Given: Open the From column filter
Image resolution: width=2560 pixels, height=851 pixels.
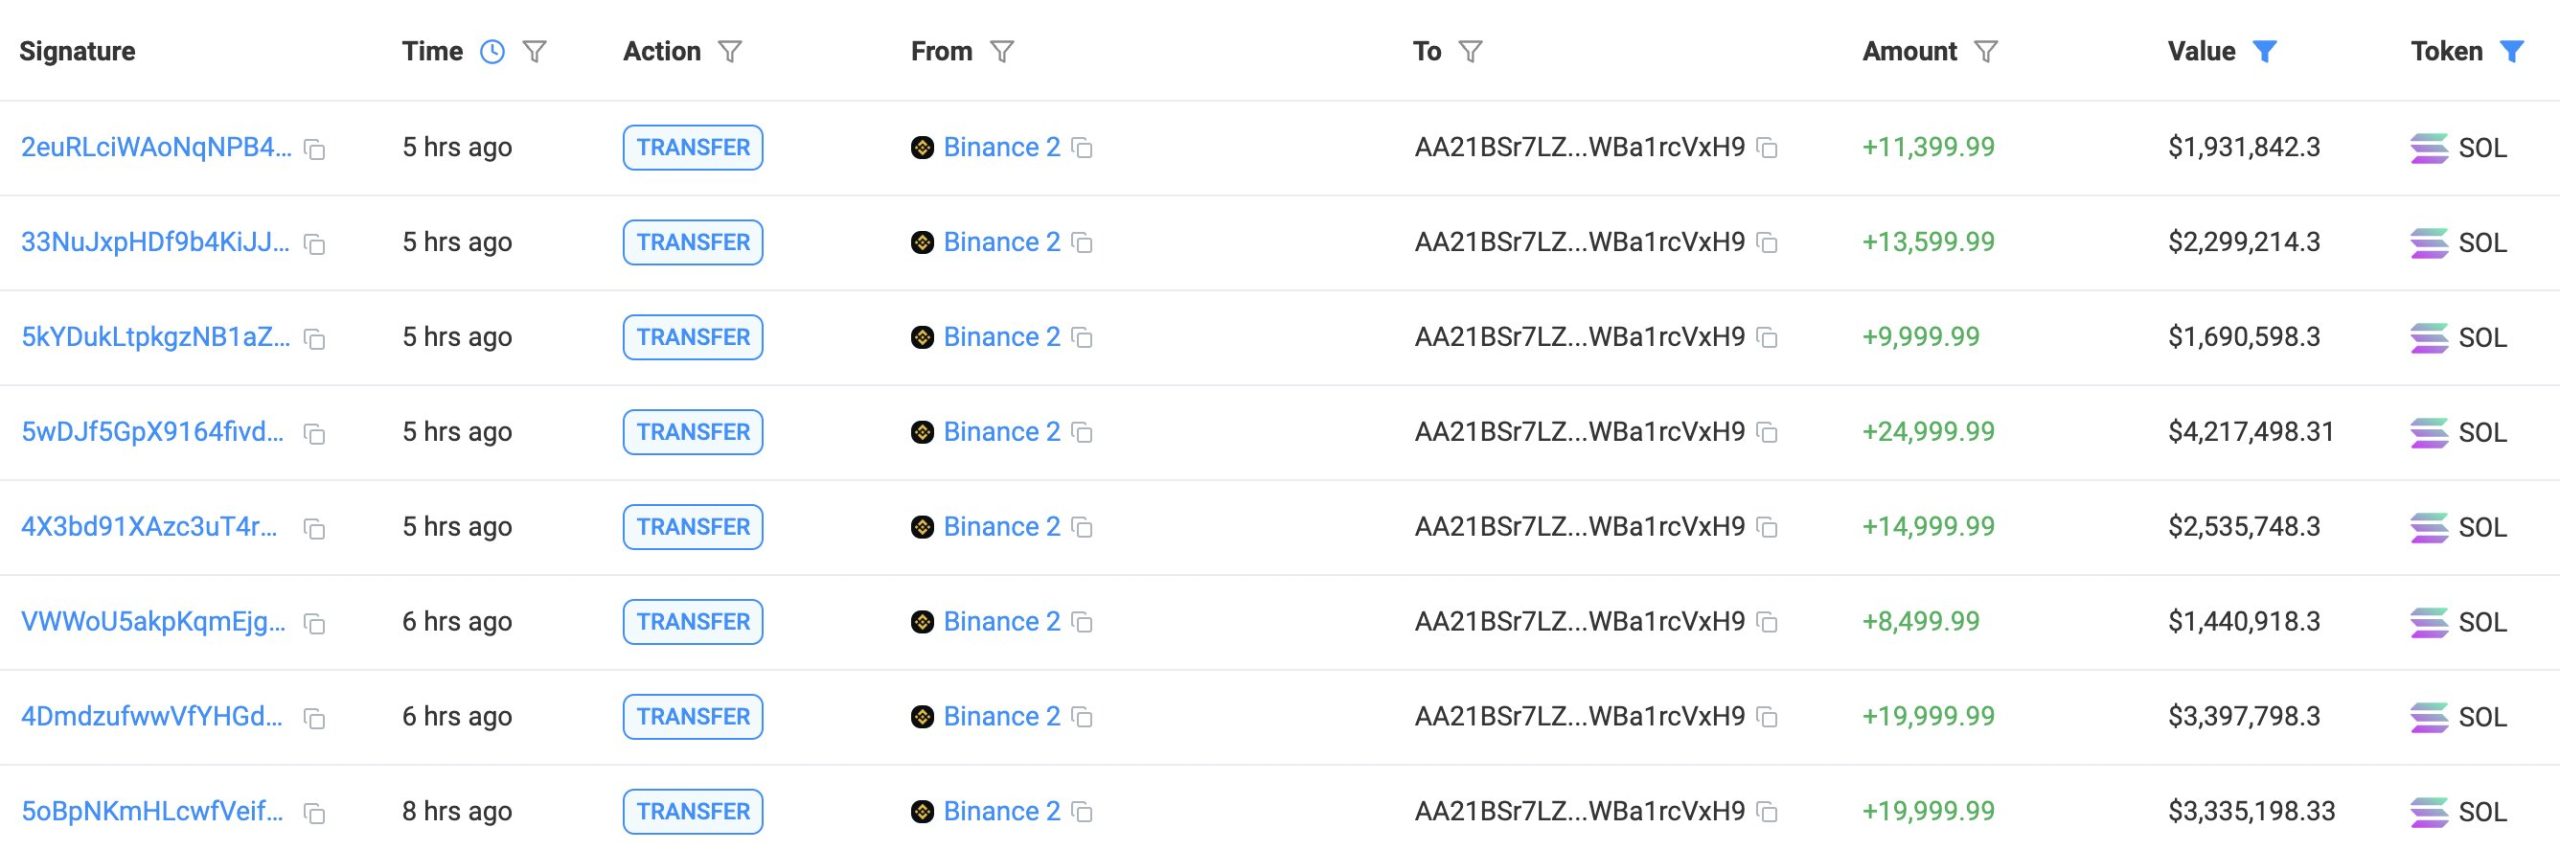Looking at the screenshot, I should (1002, 52).
